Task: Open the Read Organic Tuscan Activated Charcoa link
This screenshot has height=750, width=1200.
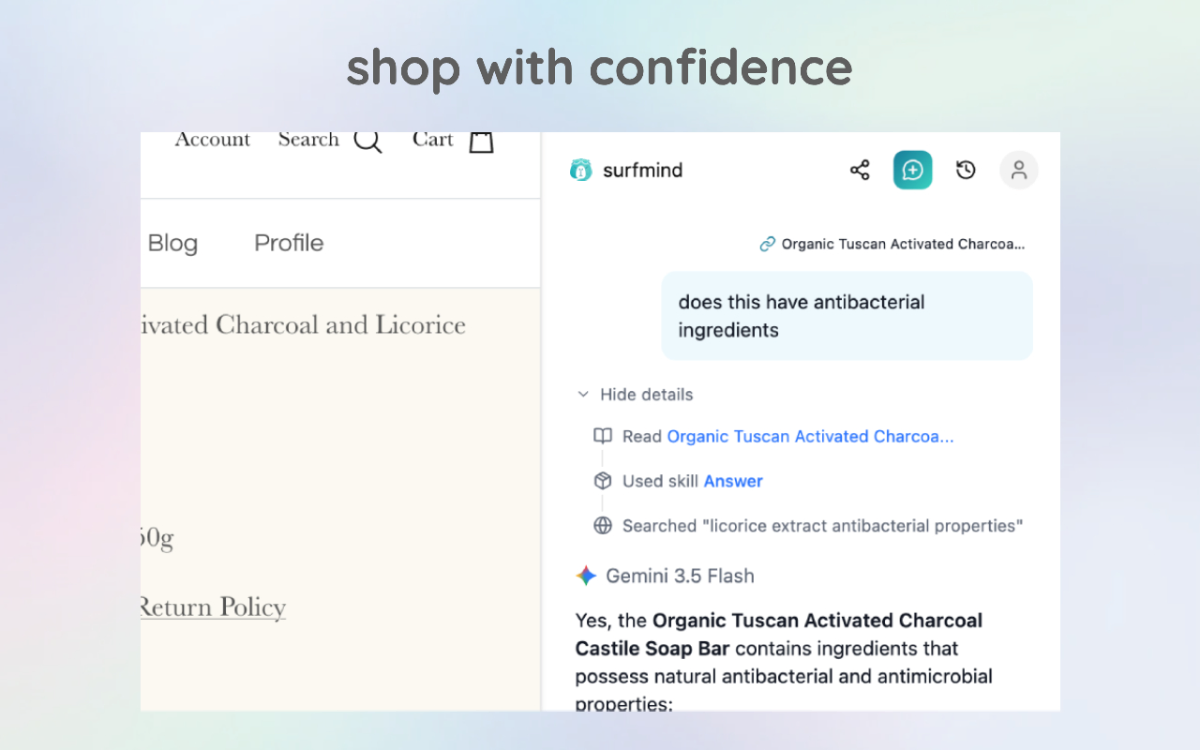Action: 810,436
